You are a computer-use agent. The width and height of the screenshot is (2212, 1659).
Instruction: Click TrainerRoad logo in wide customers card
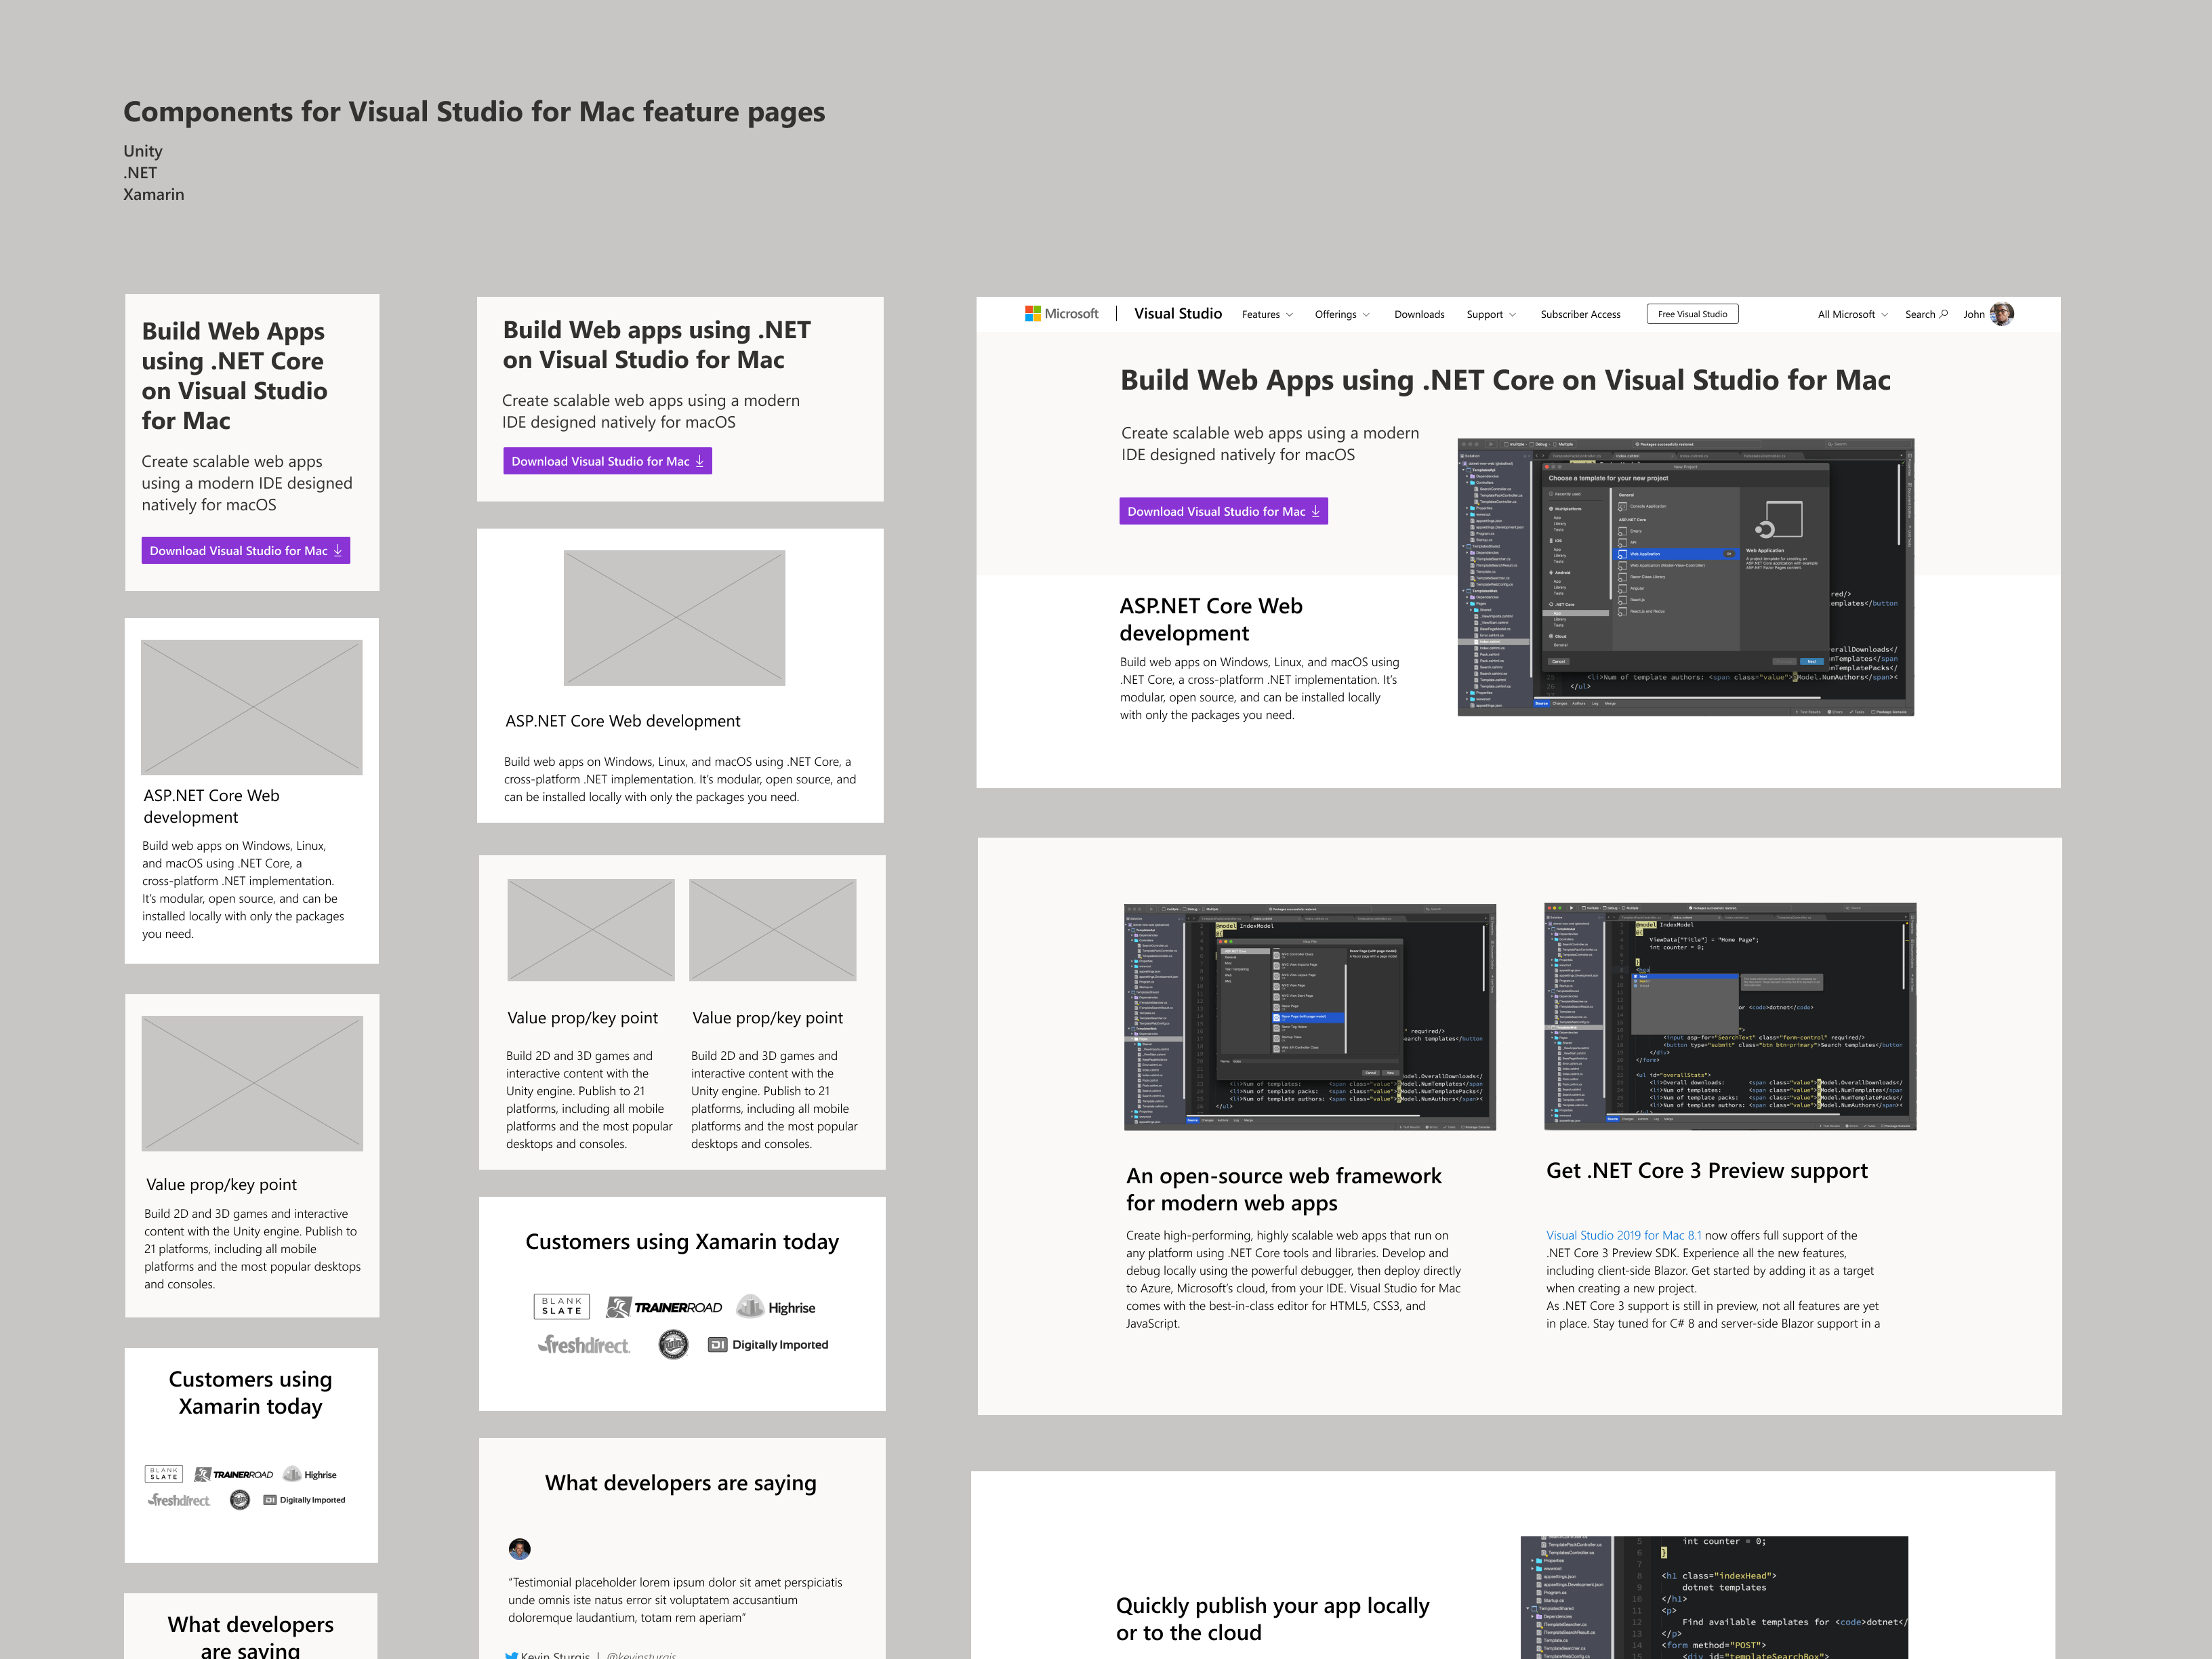tap(664, 1307)
